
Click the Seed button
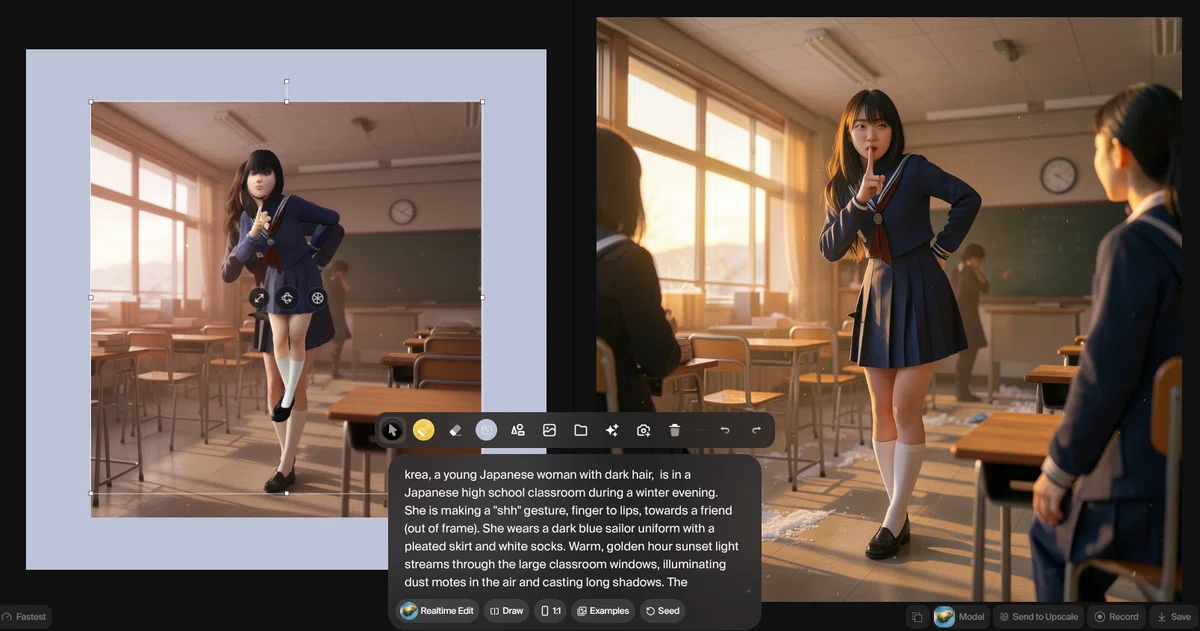point(662,611)
